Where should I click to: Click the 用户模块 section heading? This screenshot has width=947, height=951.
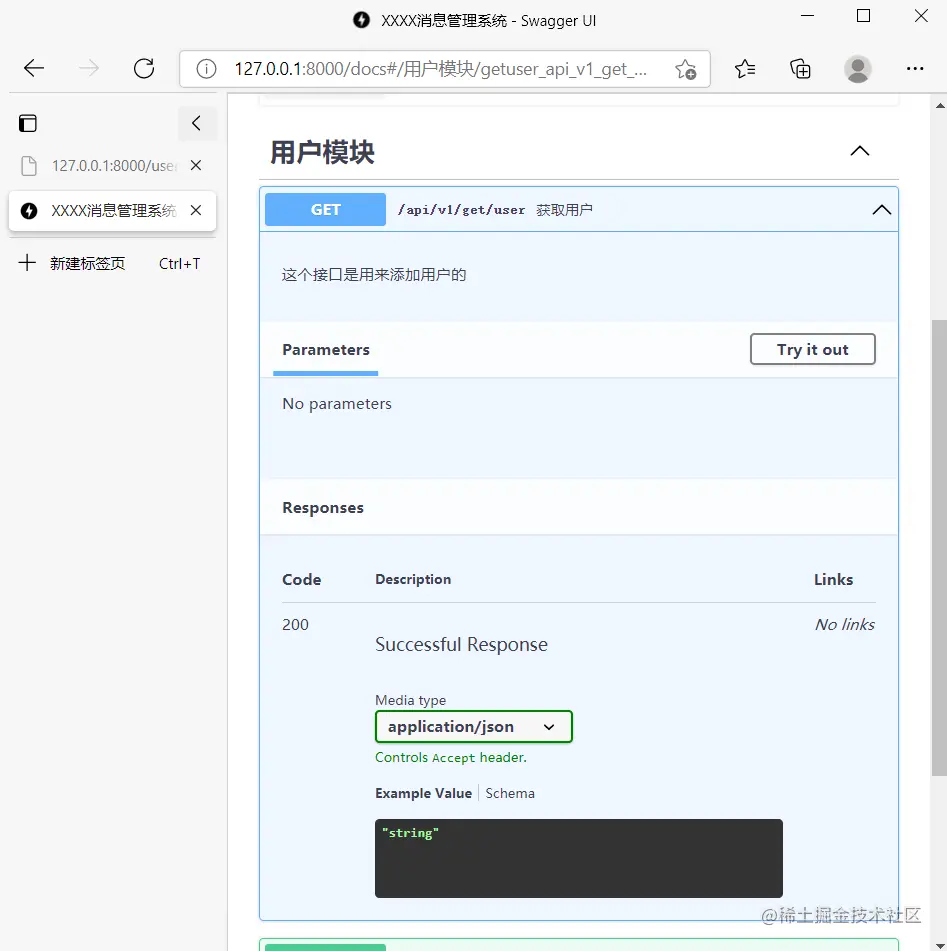[x=322, y=152]
